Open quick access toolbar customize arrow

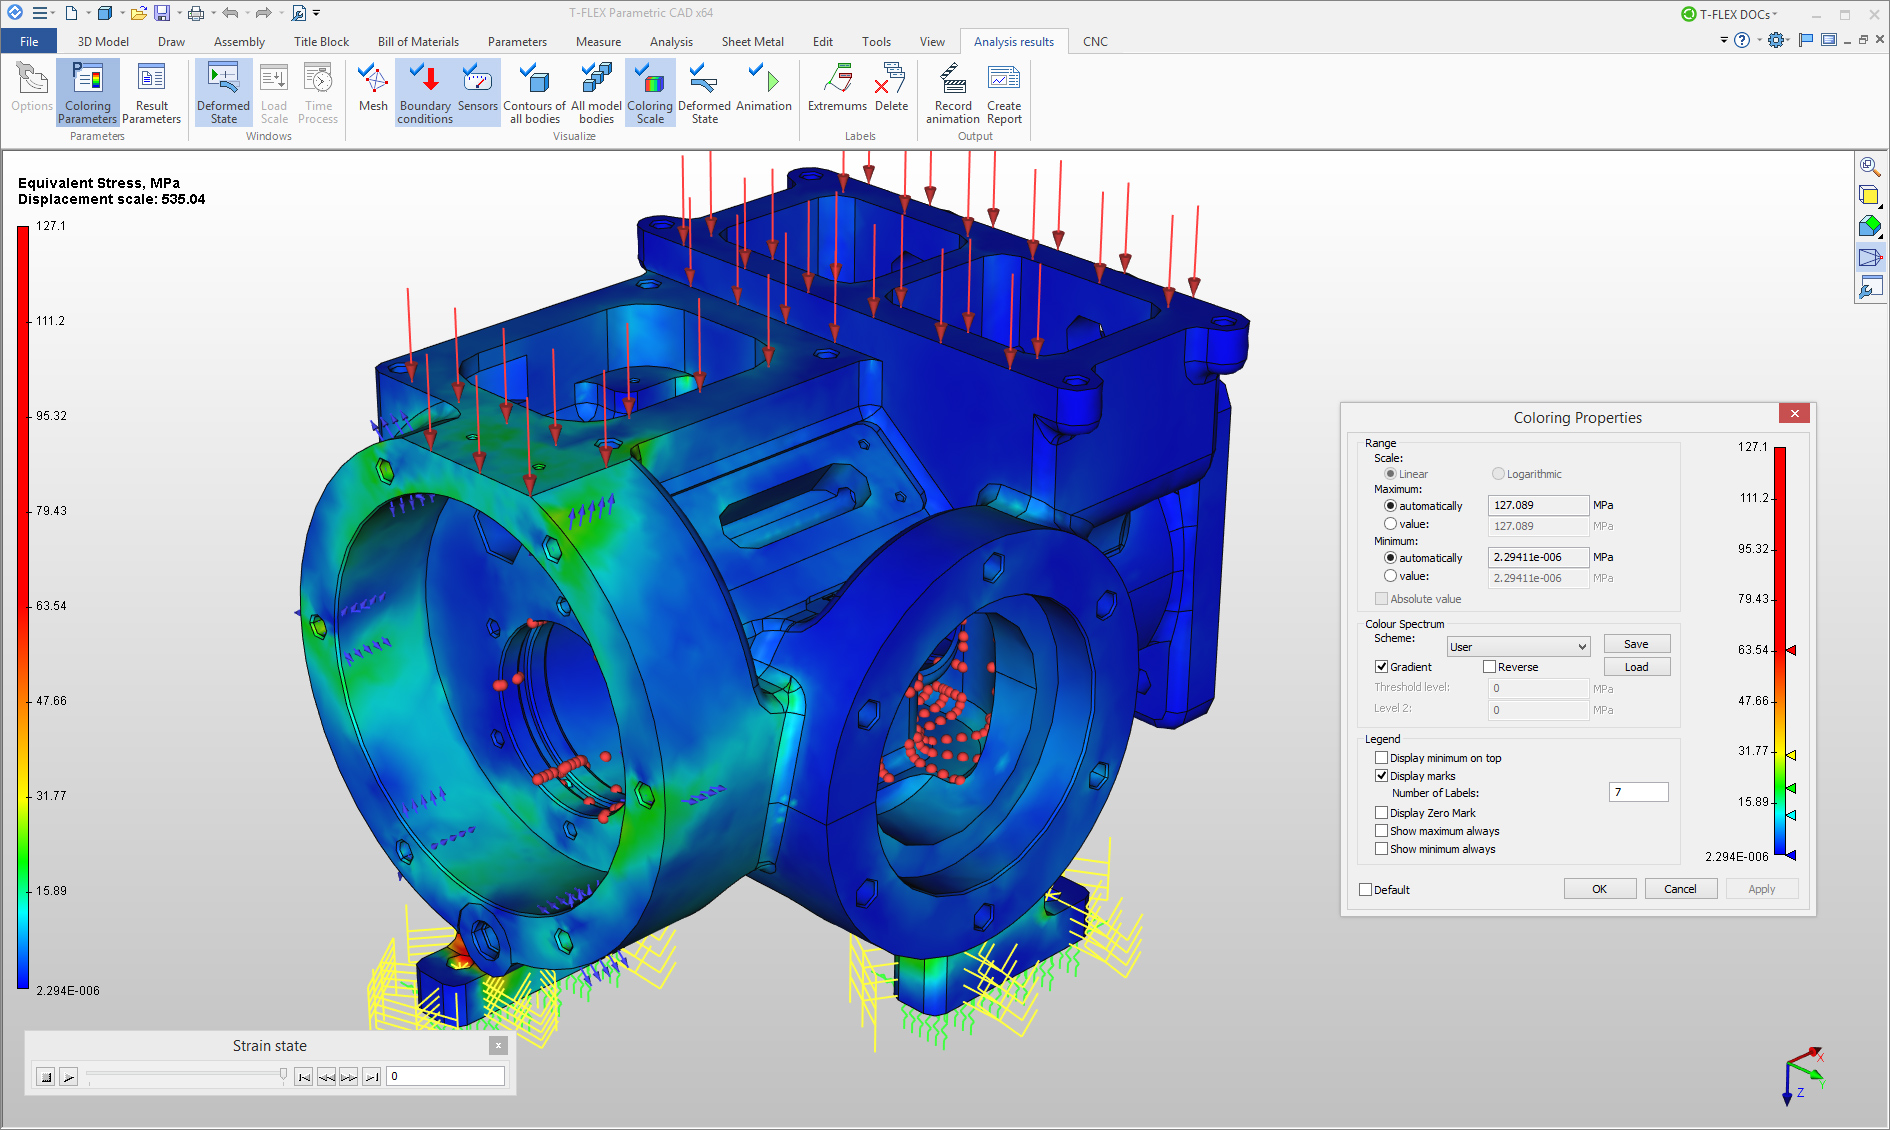pos(316,13)
